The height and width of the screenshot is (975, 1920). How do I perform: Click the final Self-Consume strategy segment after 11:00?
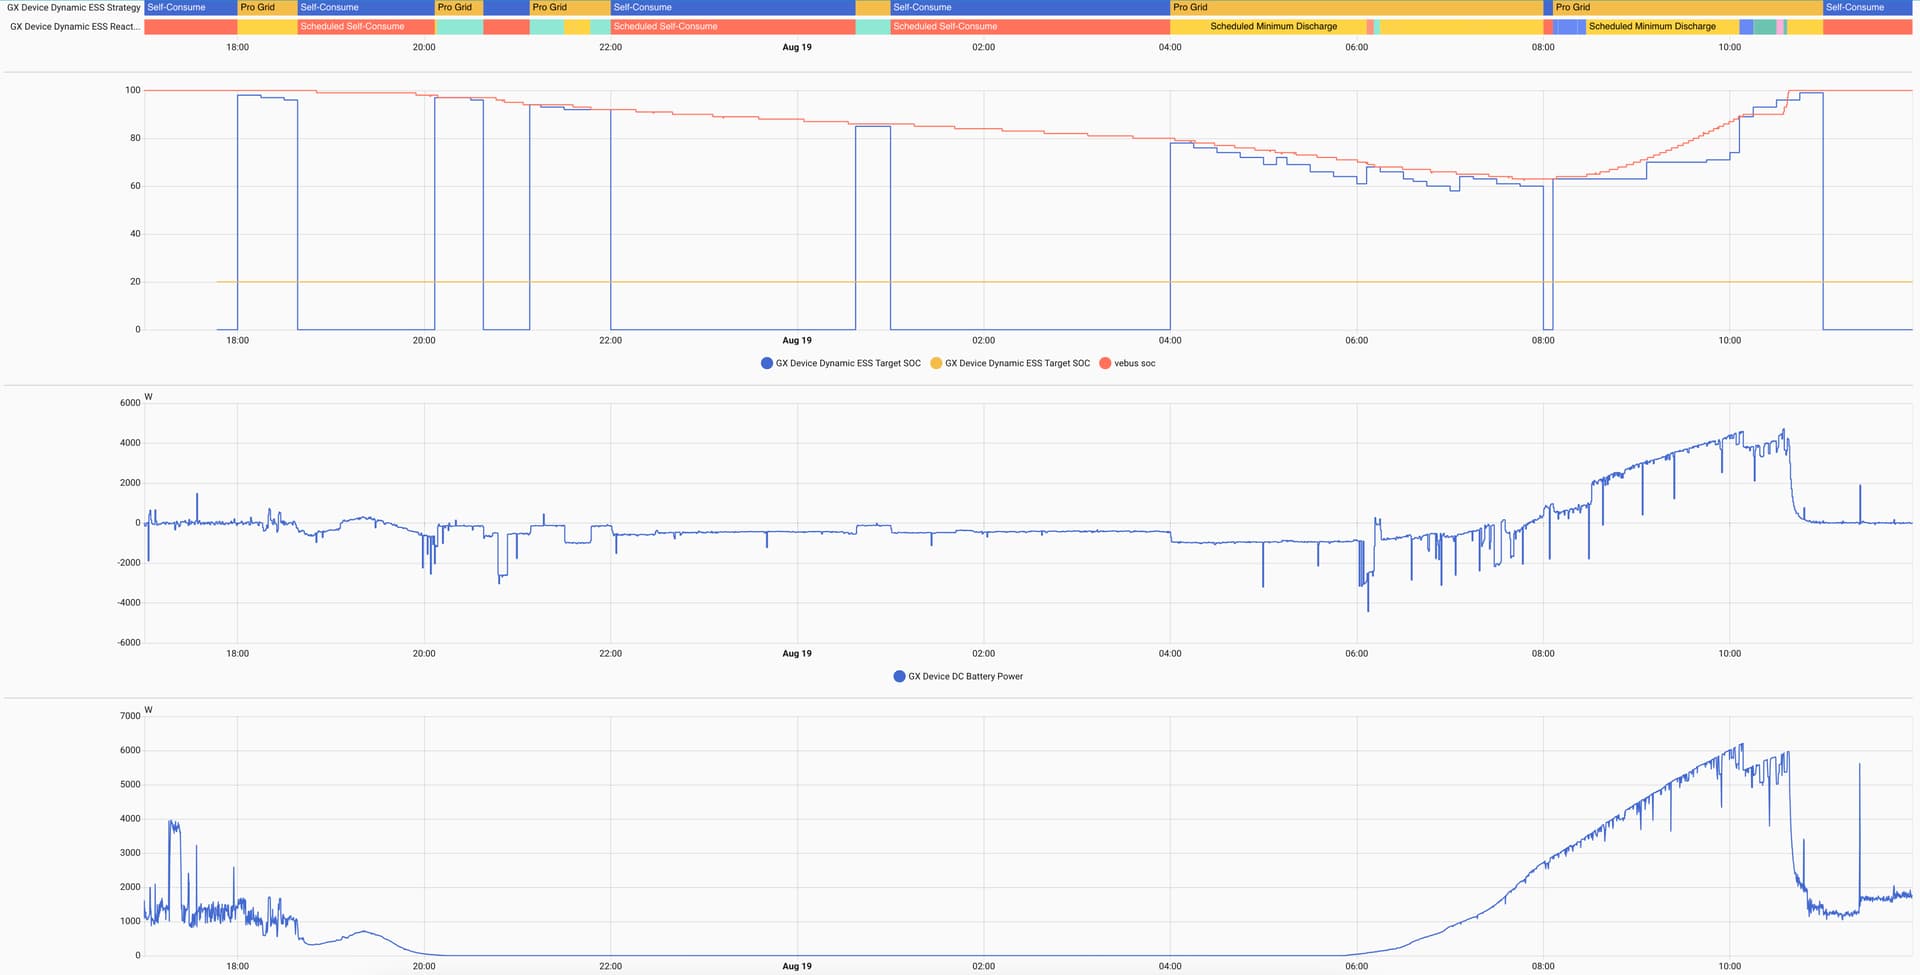[1868, 7]
